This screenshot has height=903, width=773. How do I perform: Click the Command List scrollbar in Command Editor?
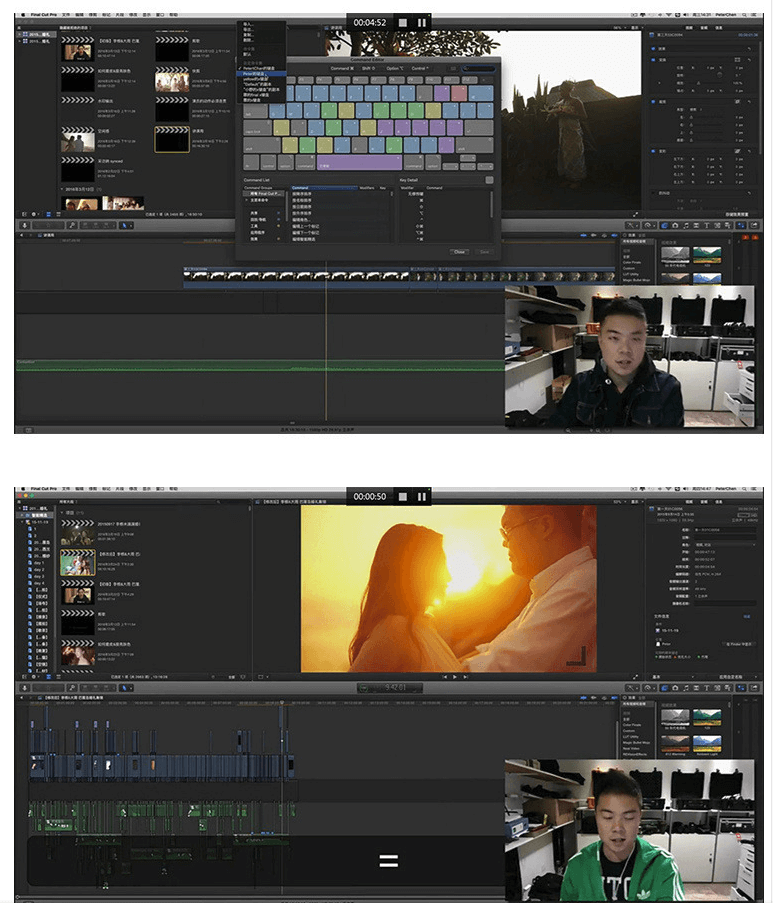[392, 195]
